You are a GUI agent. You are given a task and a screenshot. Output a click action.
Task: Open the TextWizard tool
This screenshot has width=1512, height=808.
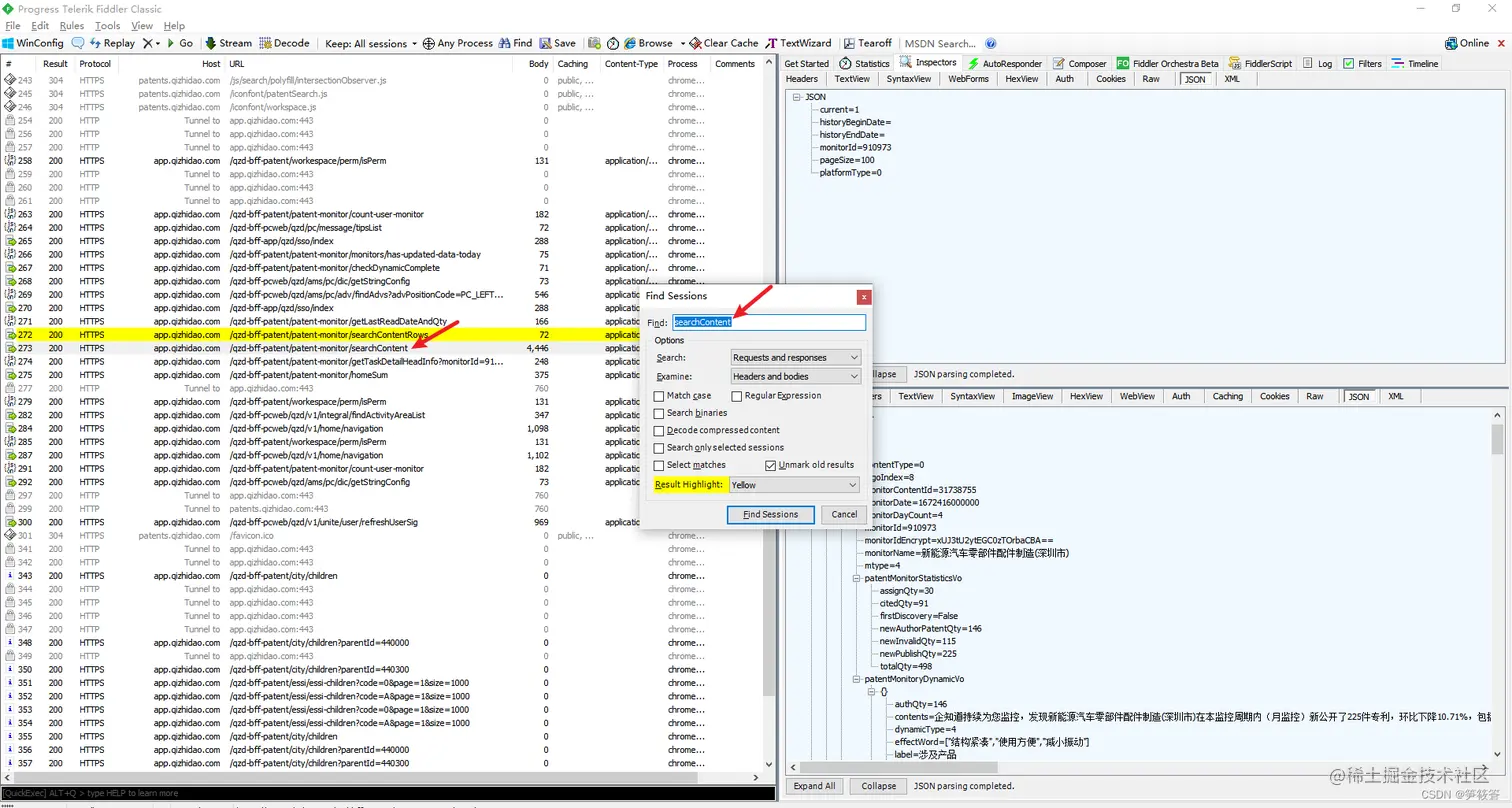point(798,43)
